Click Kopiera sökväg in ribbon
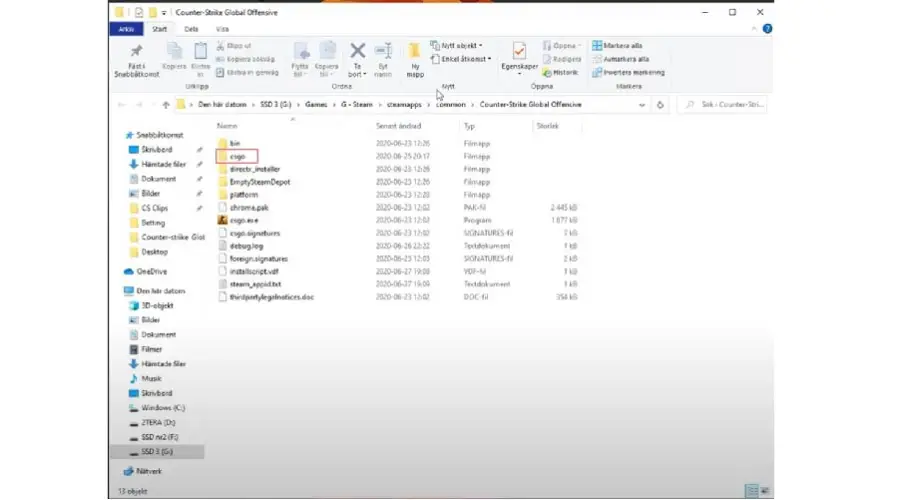This screenshot has height=500, width=899. (245, 59)
